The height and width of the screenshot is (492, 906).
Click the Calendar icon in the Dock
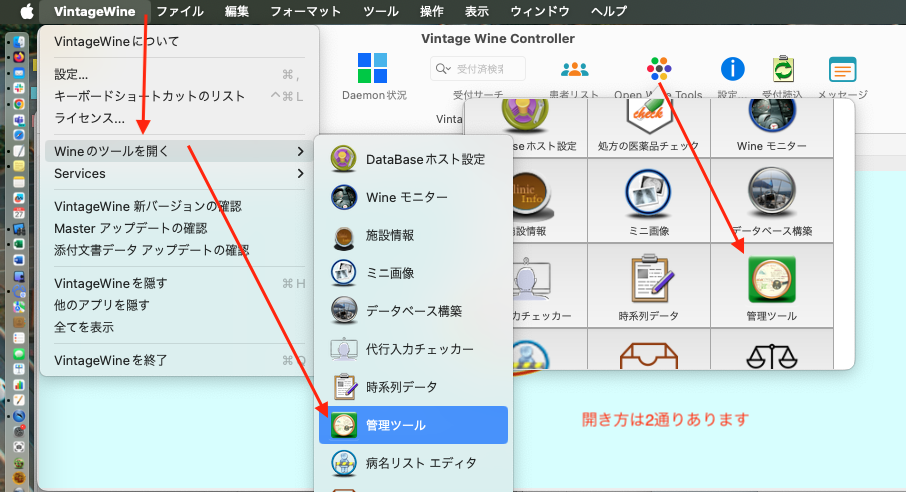pos(19,213)
